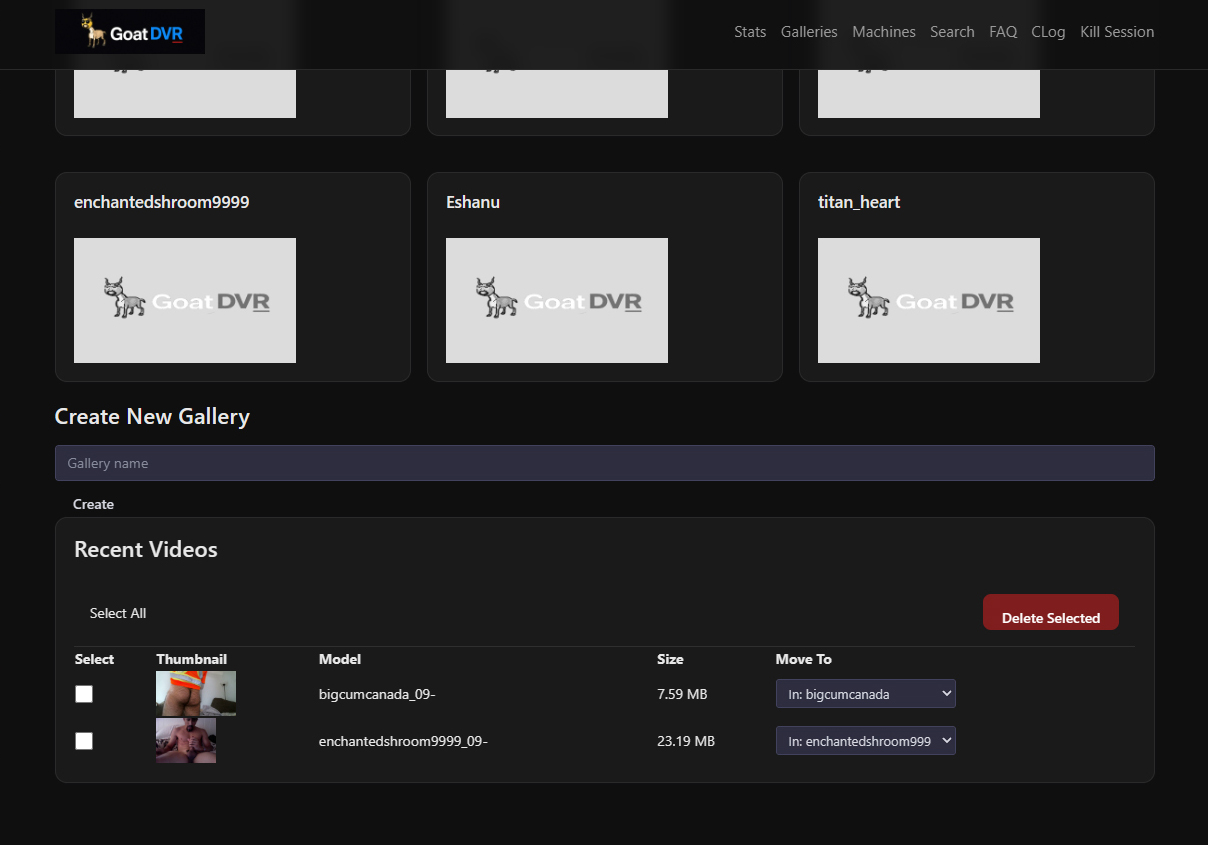Open Move To dropdown for bigcumcanada_09-
1208x845 pixels.
click(866, 694)
